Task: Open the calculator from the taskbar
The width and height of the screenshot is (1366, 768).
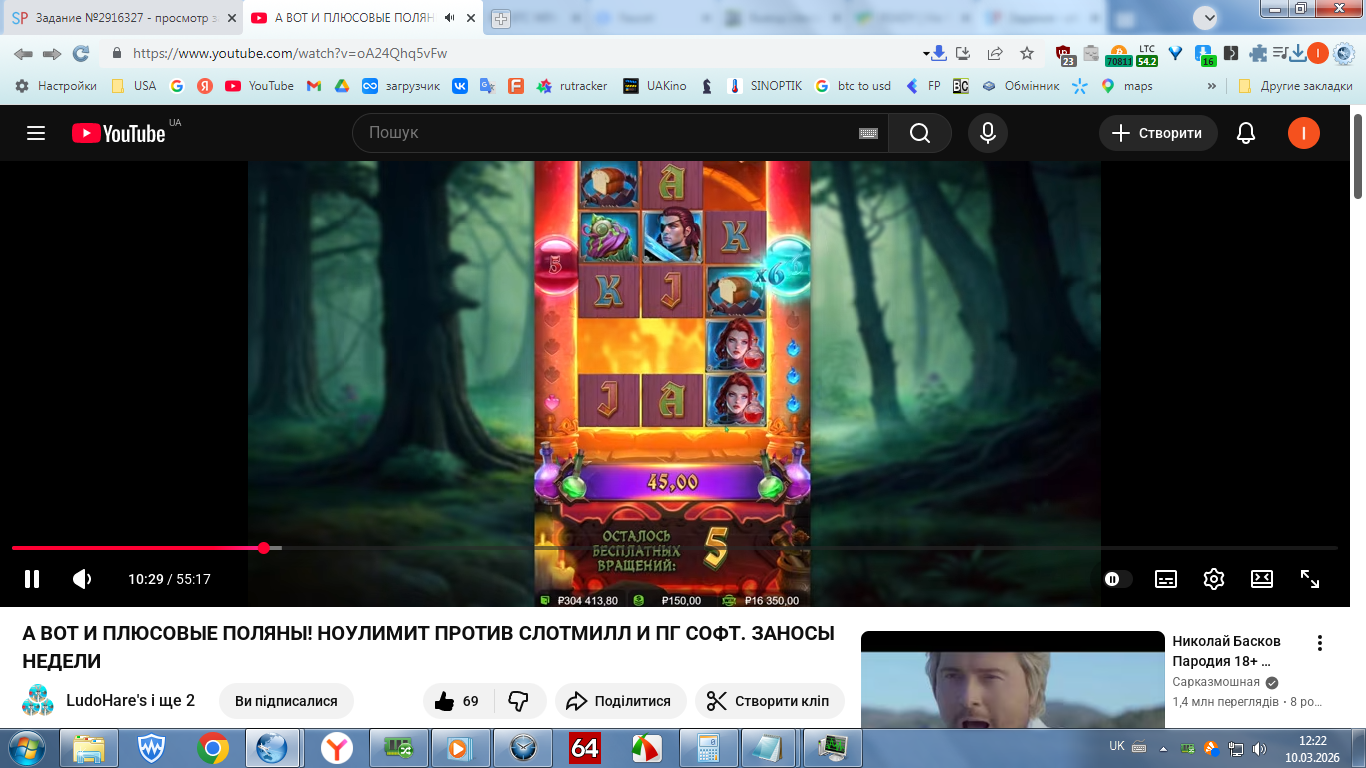Action: (x=709, y=748)
